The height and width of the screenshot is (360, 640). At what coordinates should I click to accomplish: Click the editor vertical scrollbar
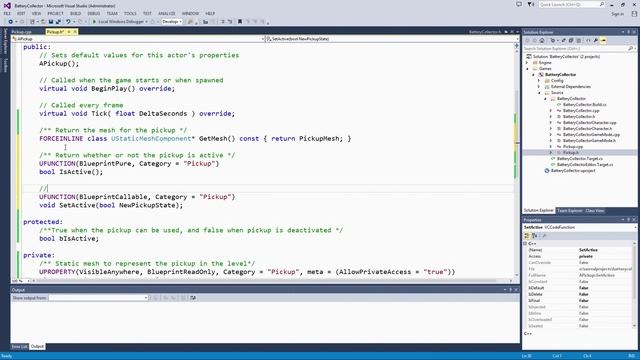[x=516, y=163]
